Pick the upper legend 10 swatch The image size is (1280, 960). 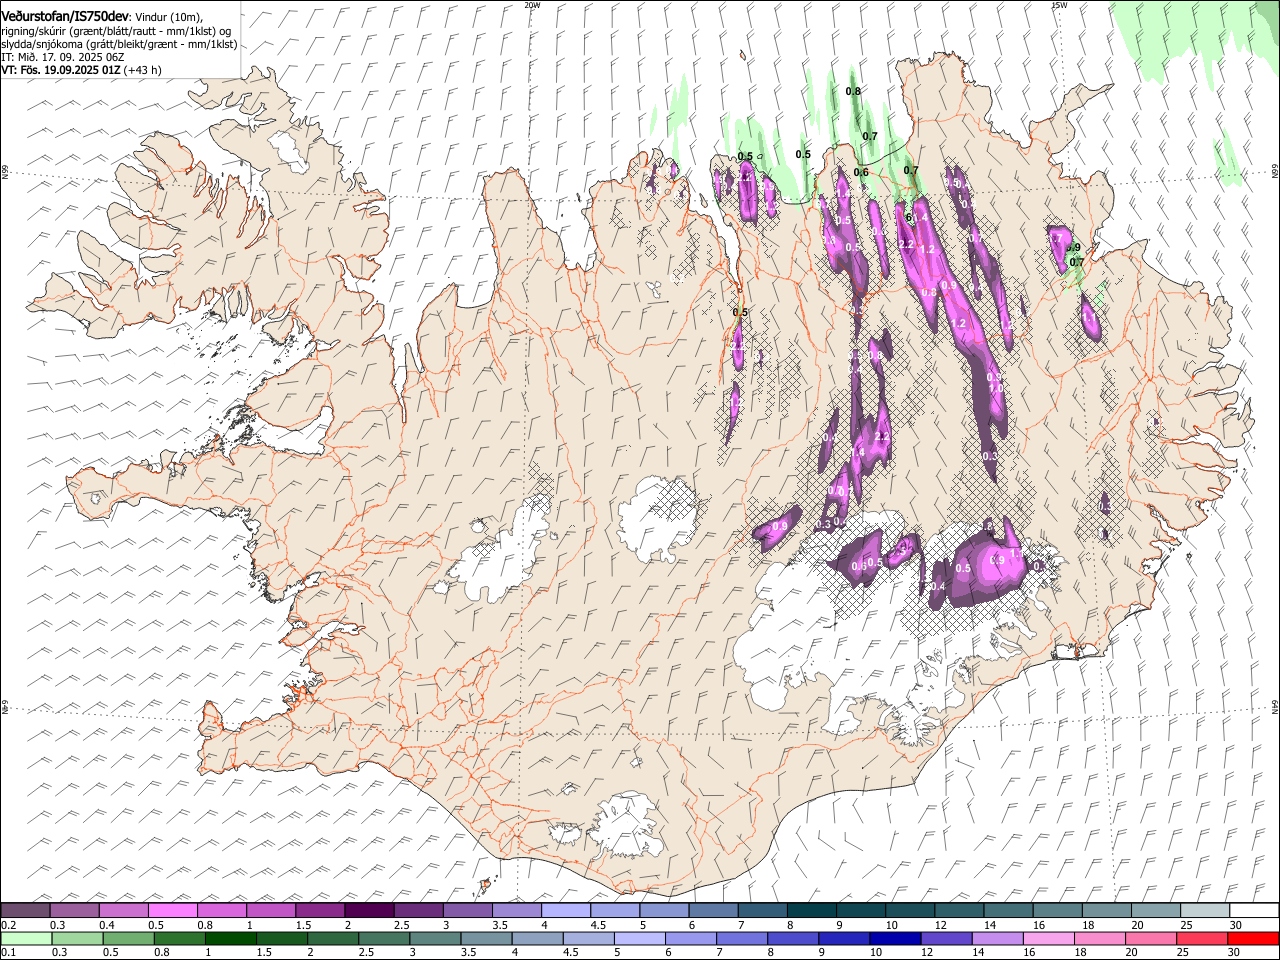click(x=910, y=911)
